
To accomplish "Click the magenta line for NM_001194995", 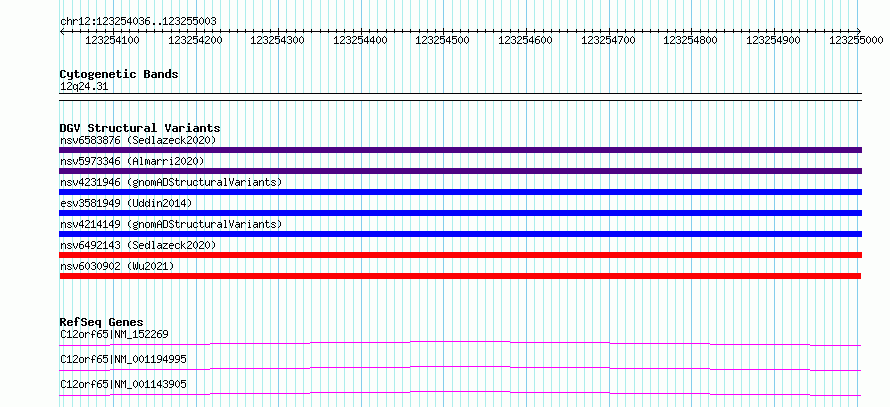I will tap(460, 368).
